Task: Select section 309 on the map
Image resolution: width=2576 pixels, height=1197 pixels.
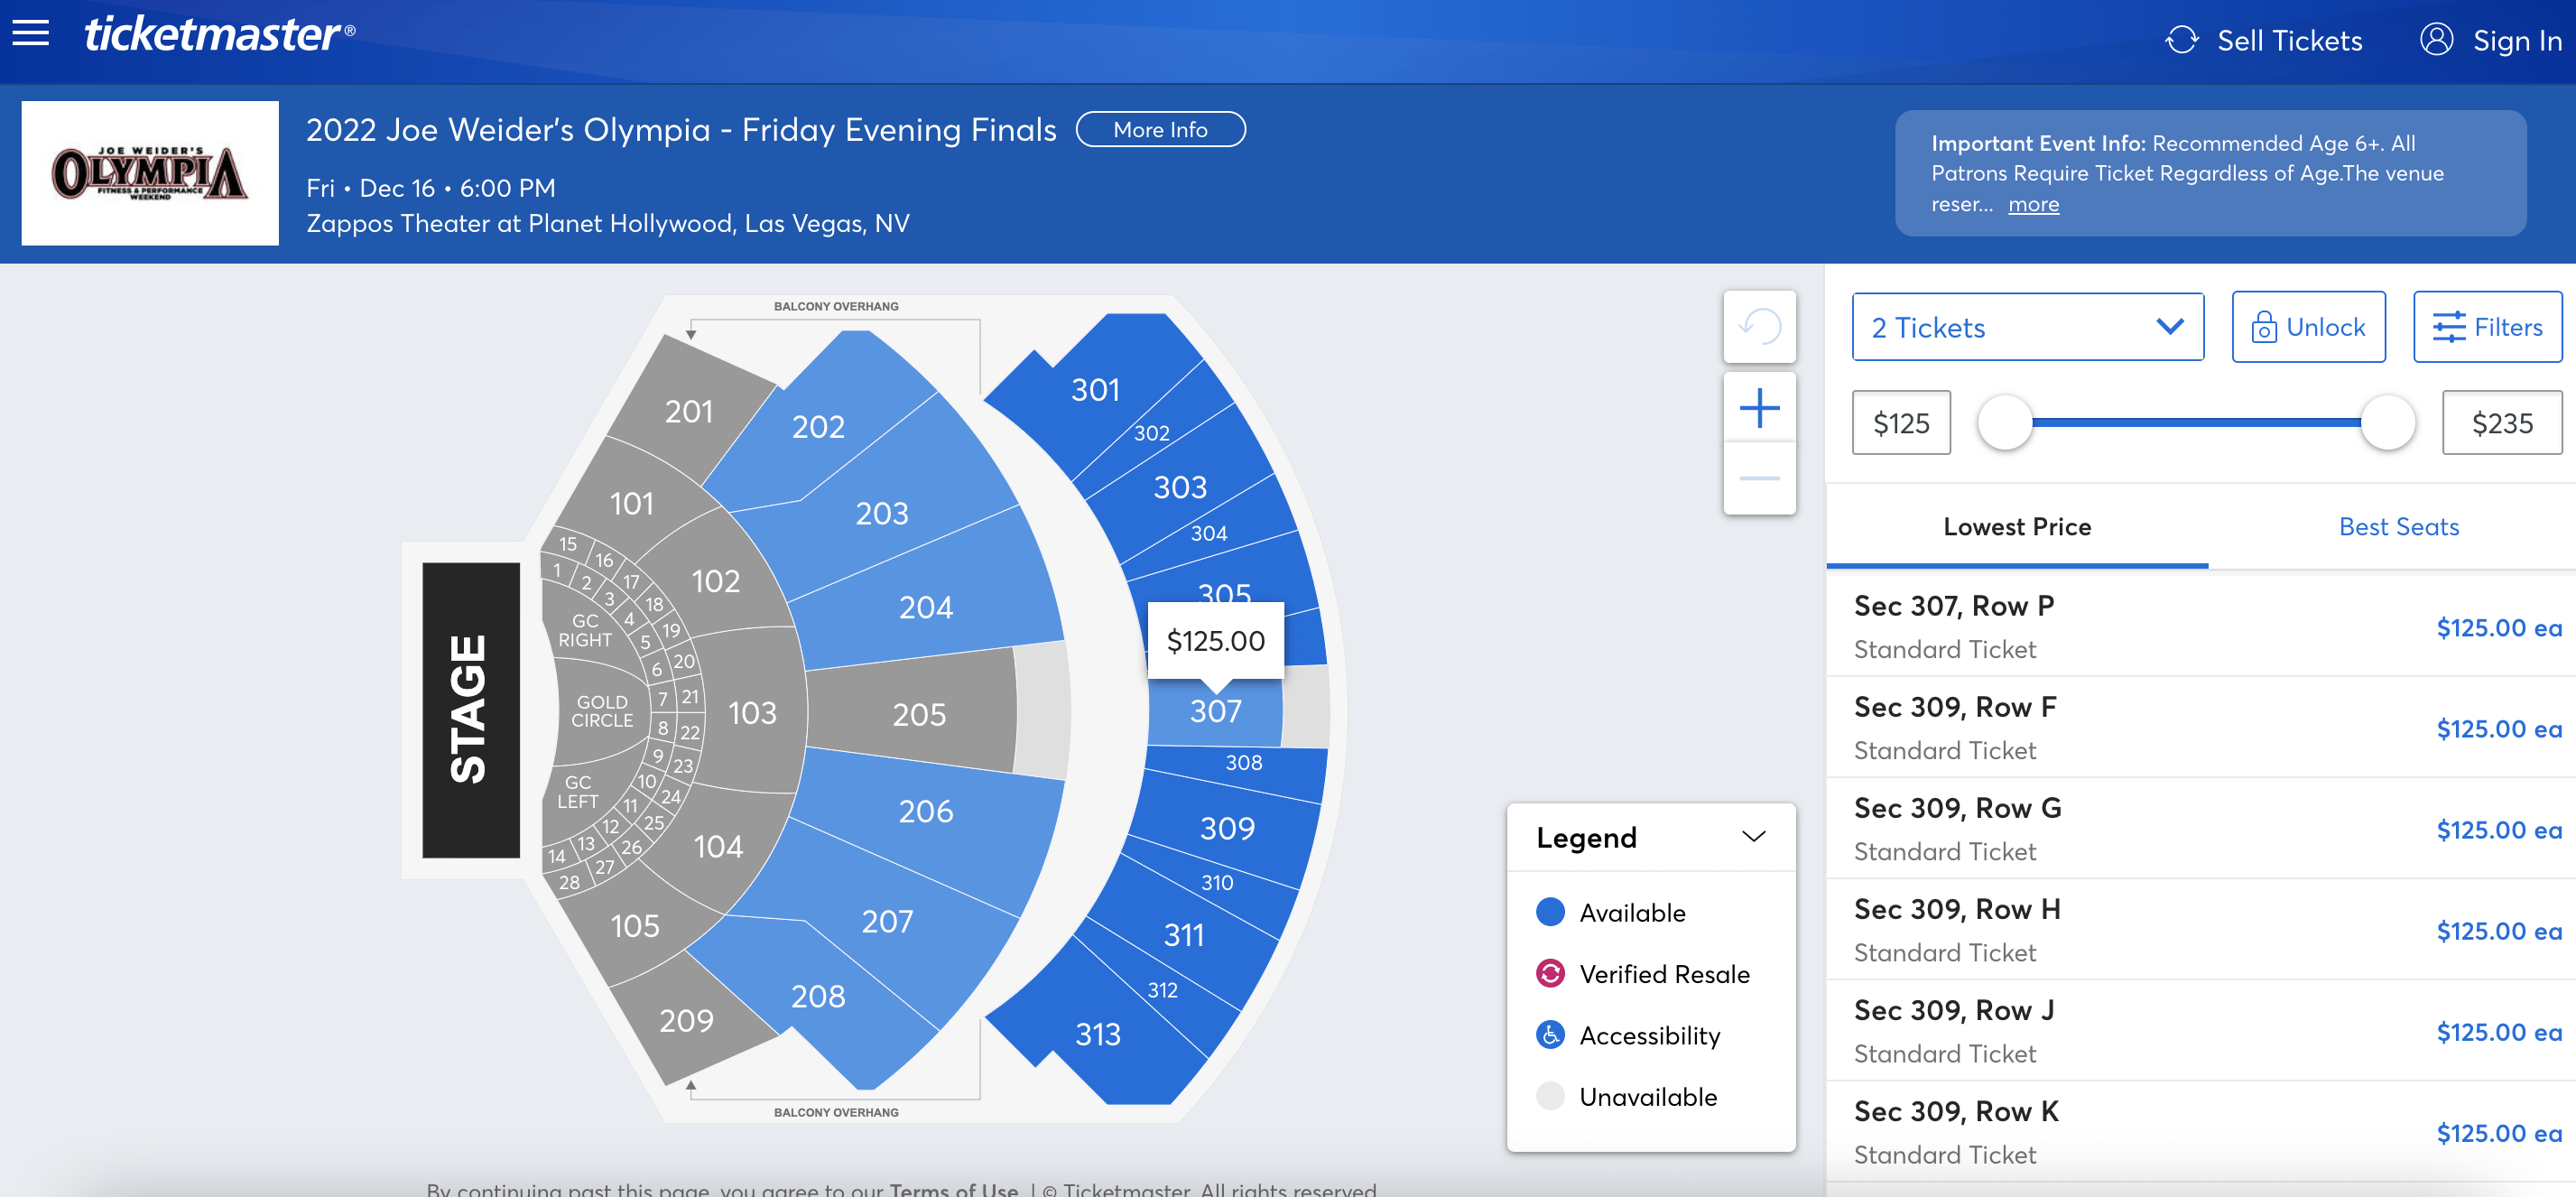Action: pos(1227,828)
